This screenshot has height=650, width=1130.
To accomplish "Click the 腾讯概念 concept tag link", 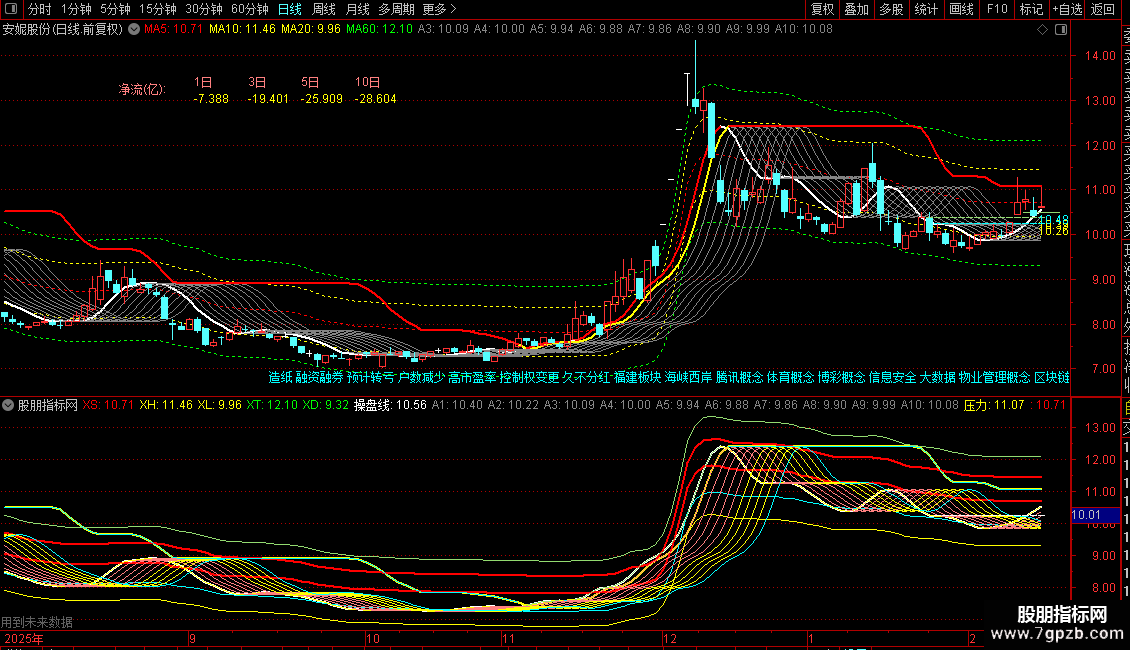I will tap(739, 378).
